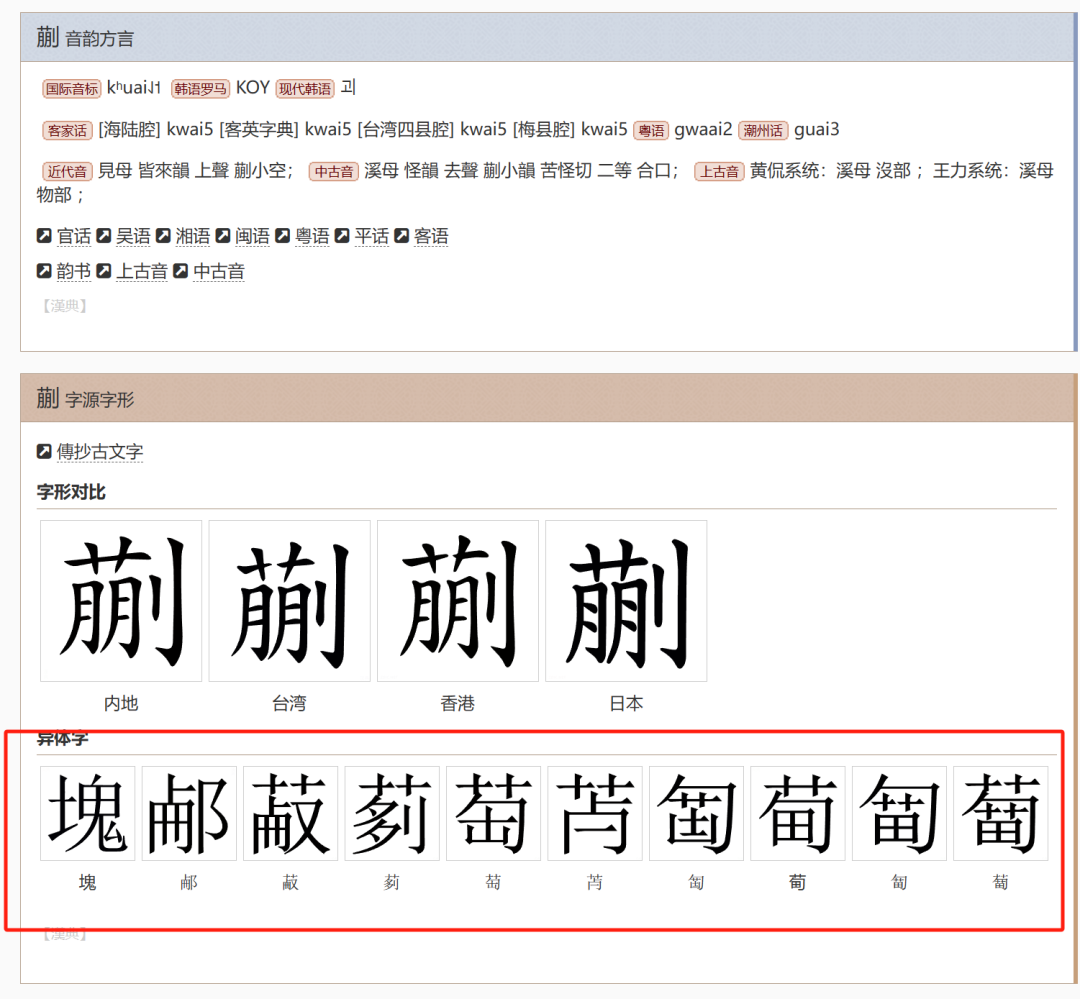Open the fifth variant character thumbnail

[493, 813]
